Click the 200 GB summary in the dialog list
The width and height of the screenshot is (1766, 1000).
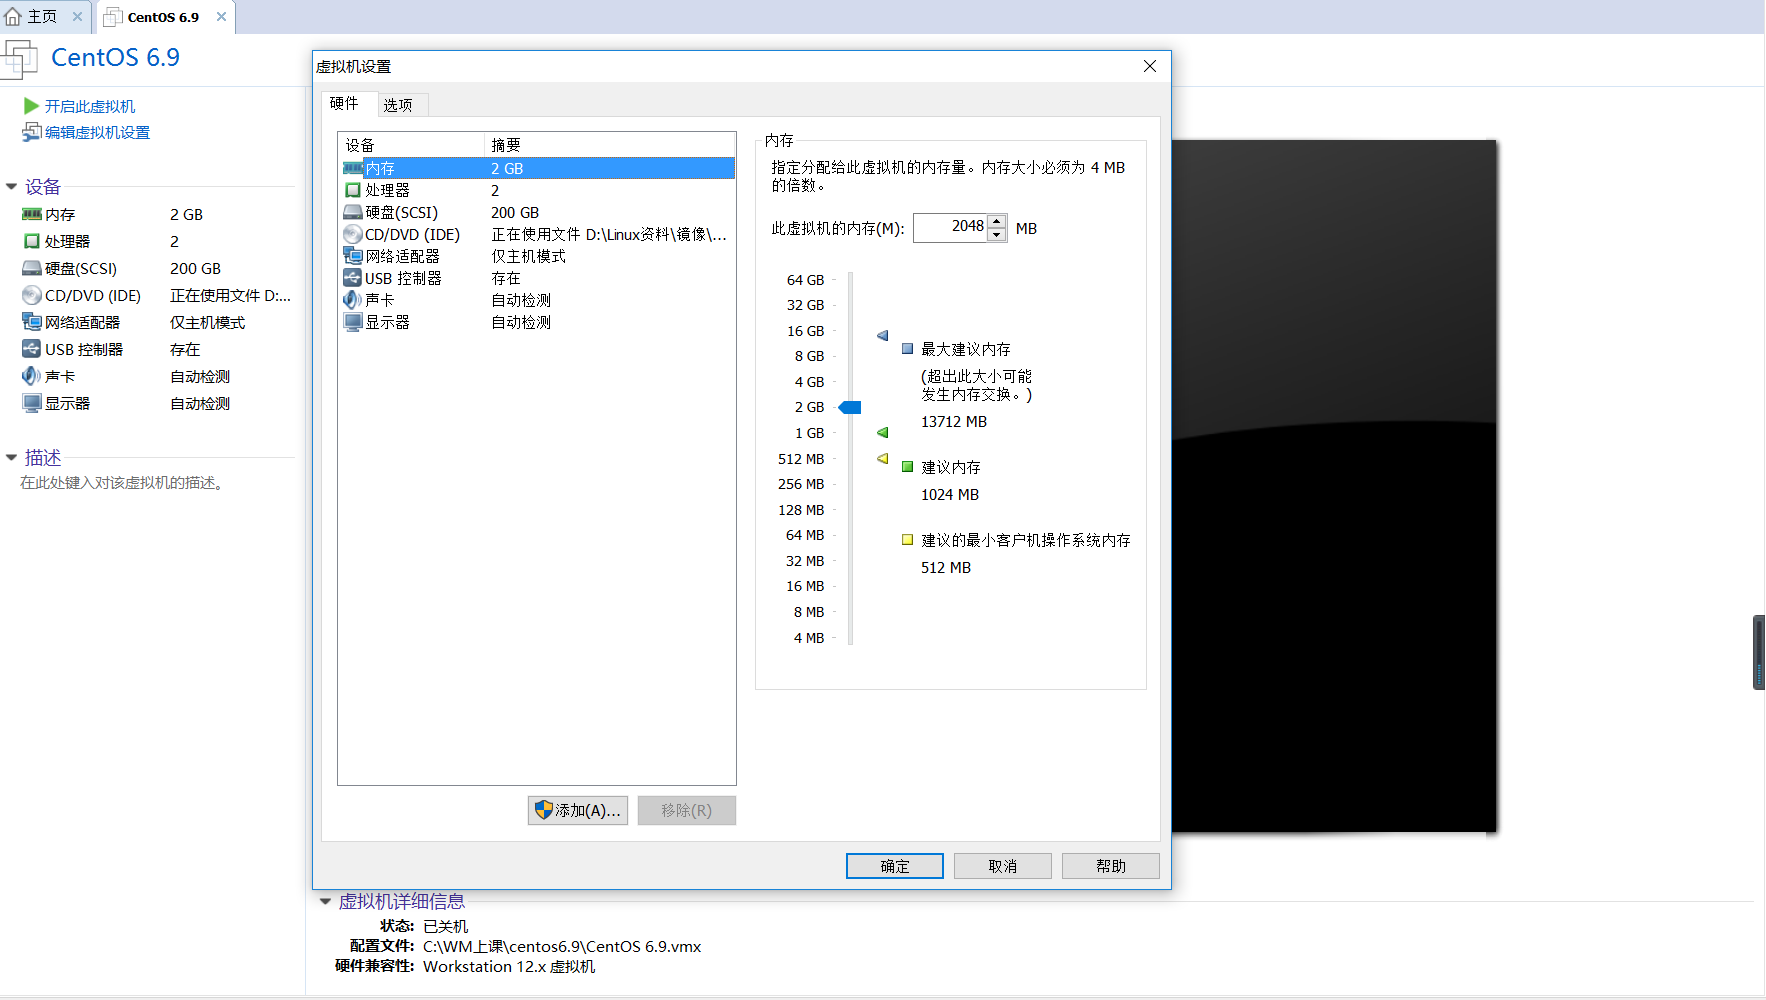[515, 212]
